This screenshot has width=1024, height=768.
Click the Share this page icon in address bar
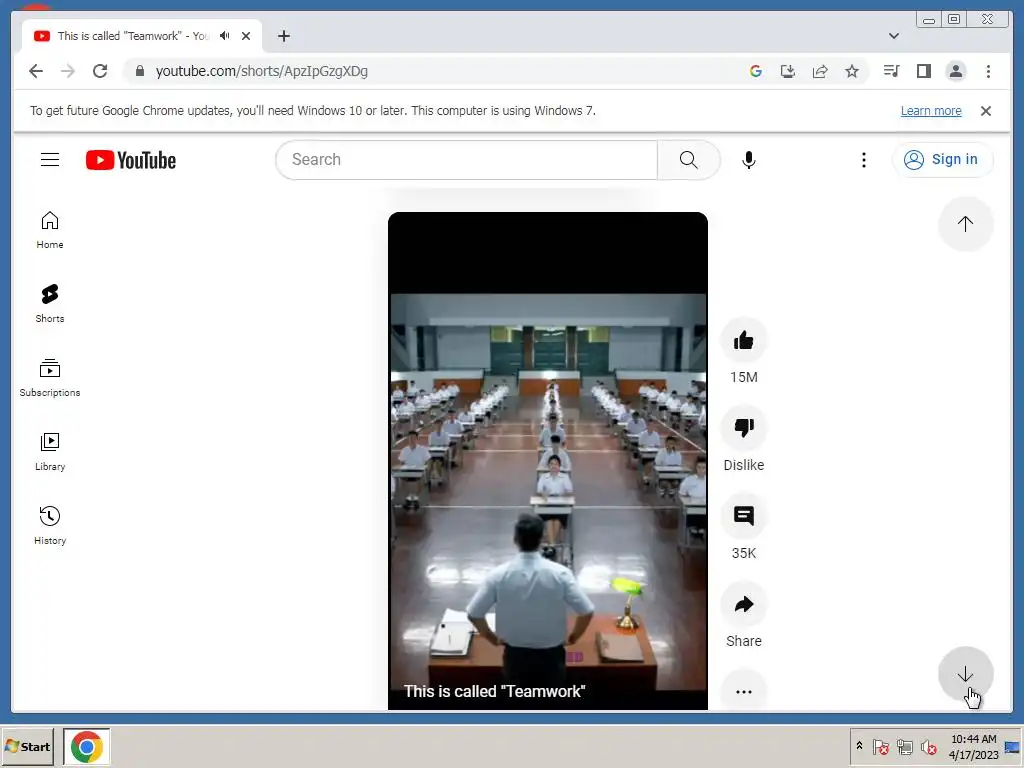coord(820,71)
